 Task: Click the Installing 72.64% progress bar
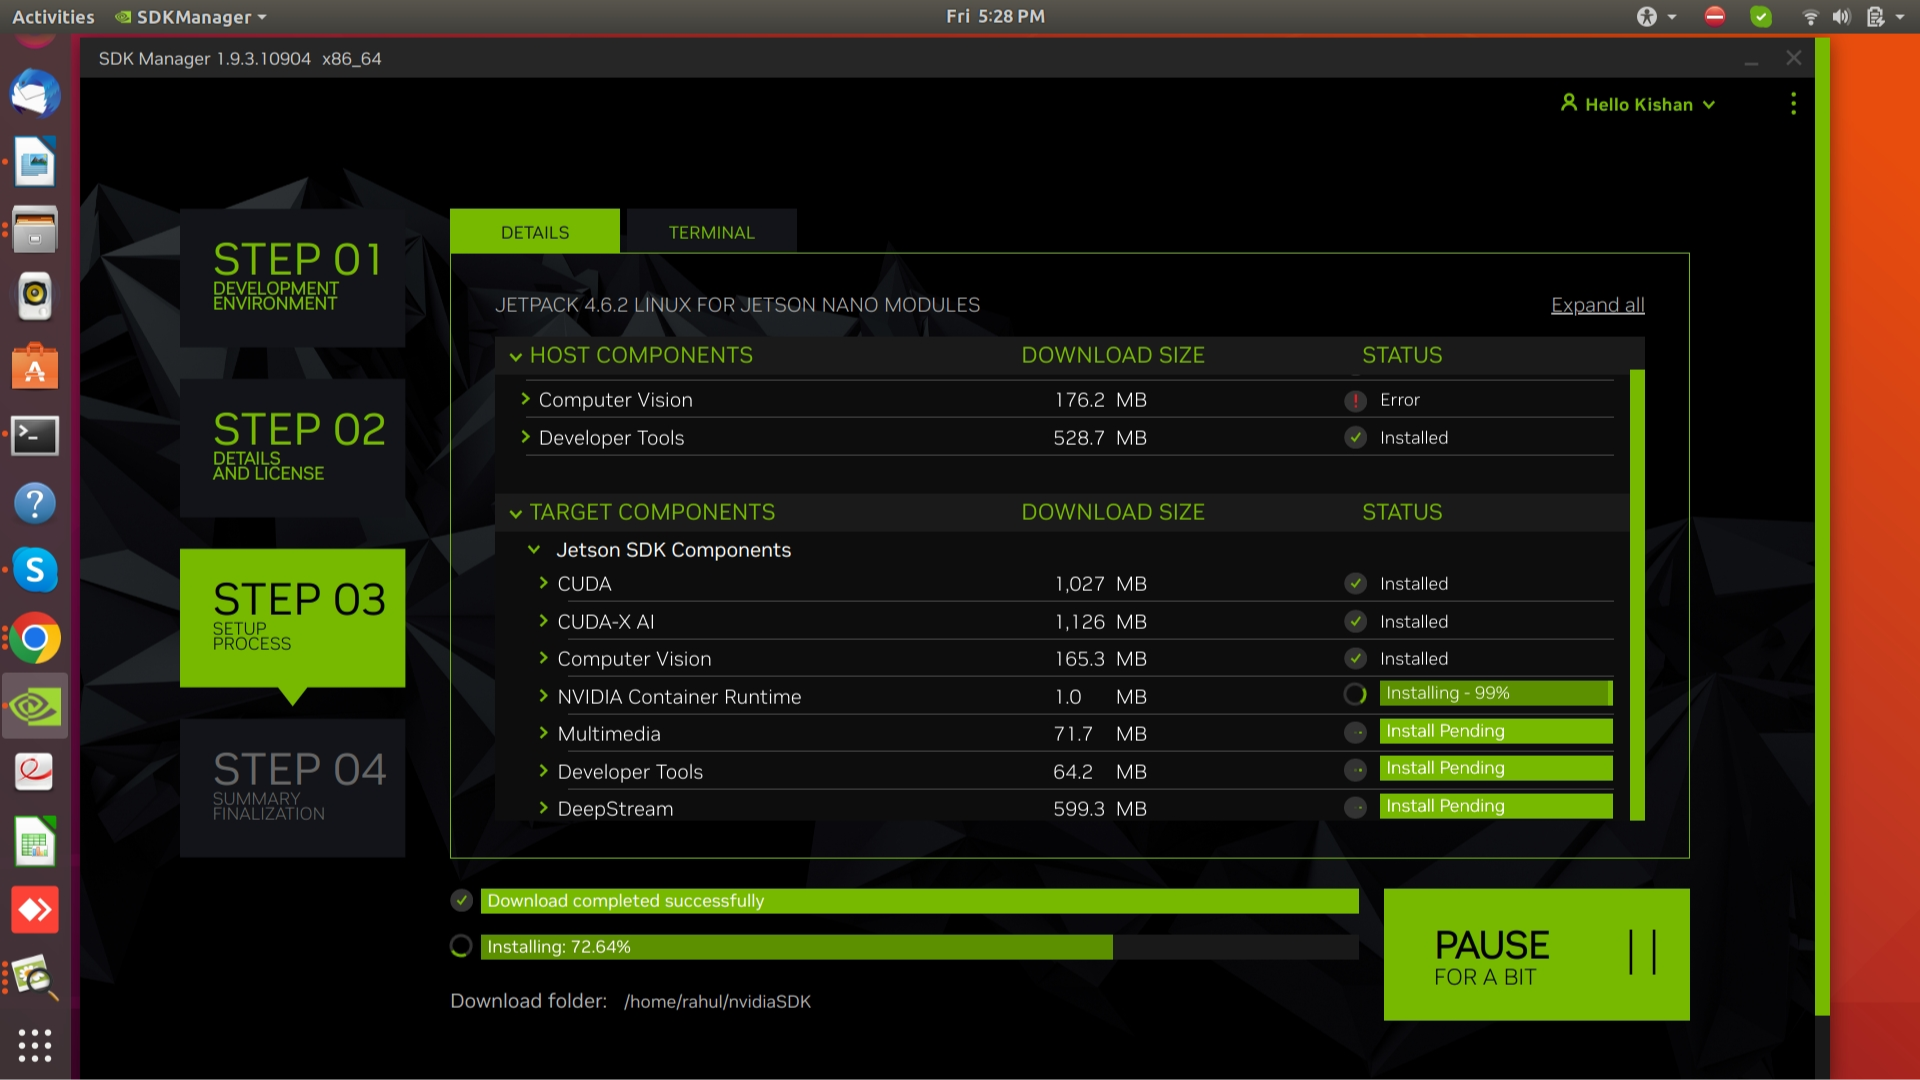click(918, 947)
